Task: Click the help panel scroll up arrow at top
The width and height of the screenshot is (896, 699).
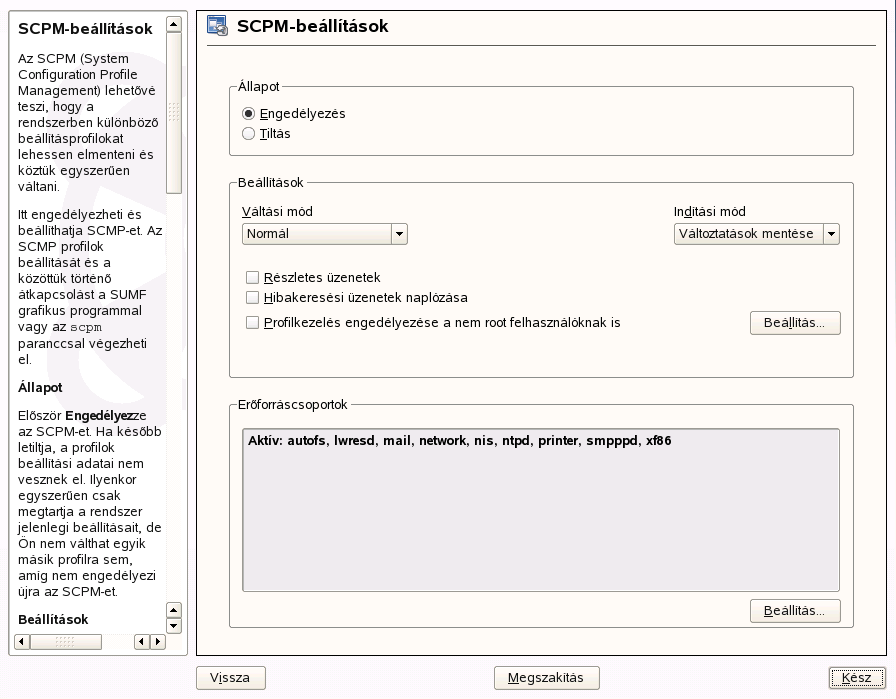Action: [174, 24]
